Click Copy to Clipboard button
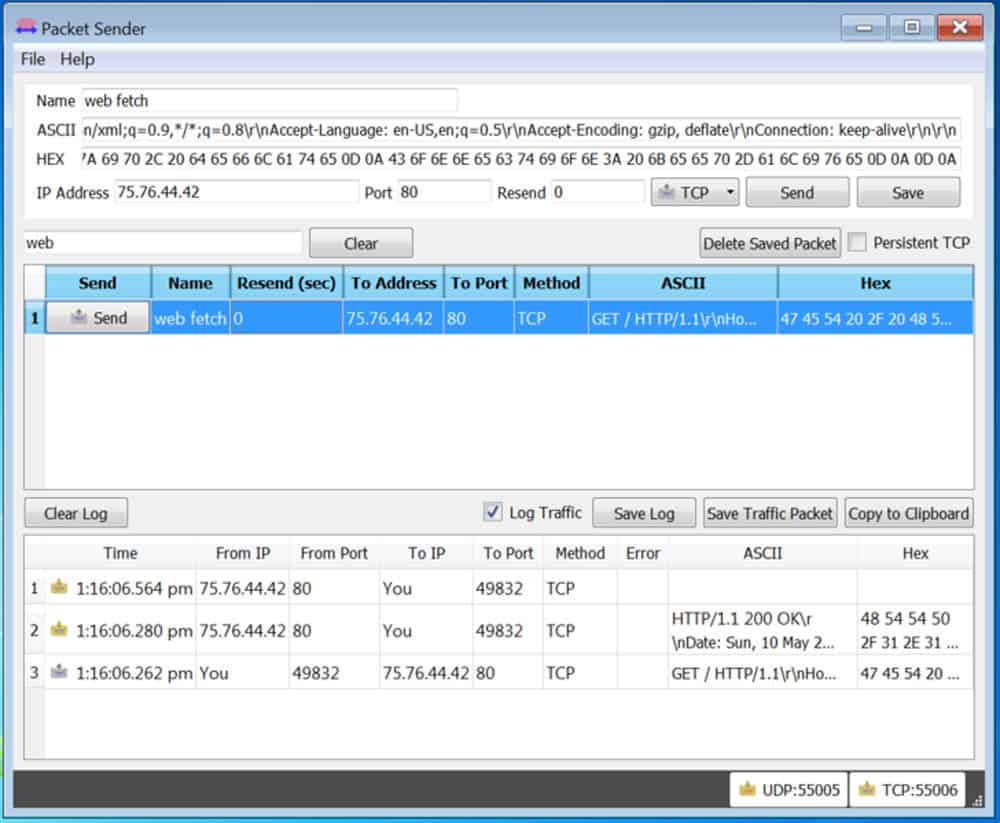This screenshot has width=1000, height=823. click(x=908, y=514)
